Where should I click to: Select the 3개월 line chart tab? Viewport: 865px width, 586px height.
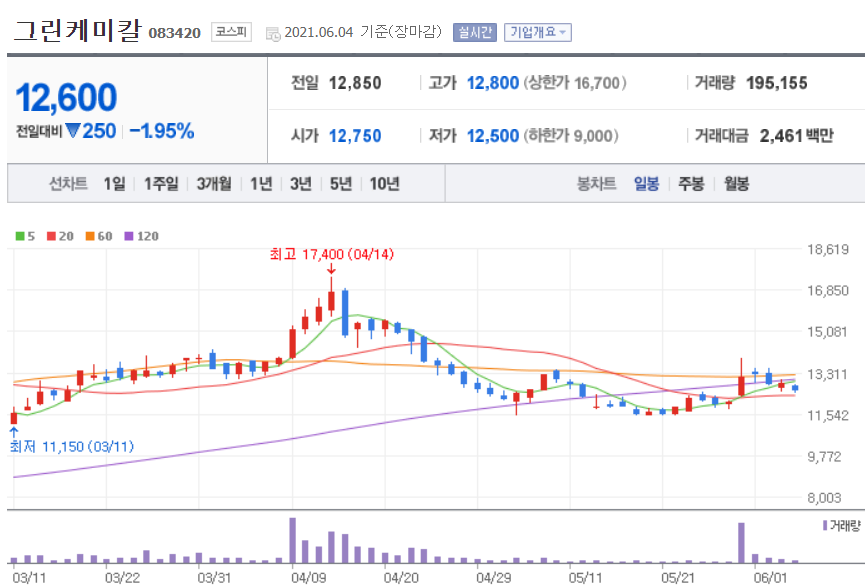tap(214, 183)
